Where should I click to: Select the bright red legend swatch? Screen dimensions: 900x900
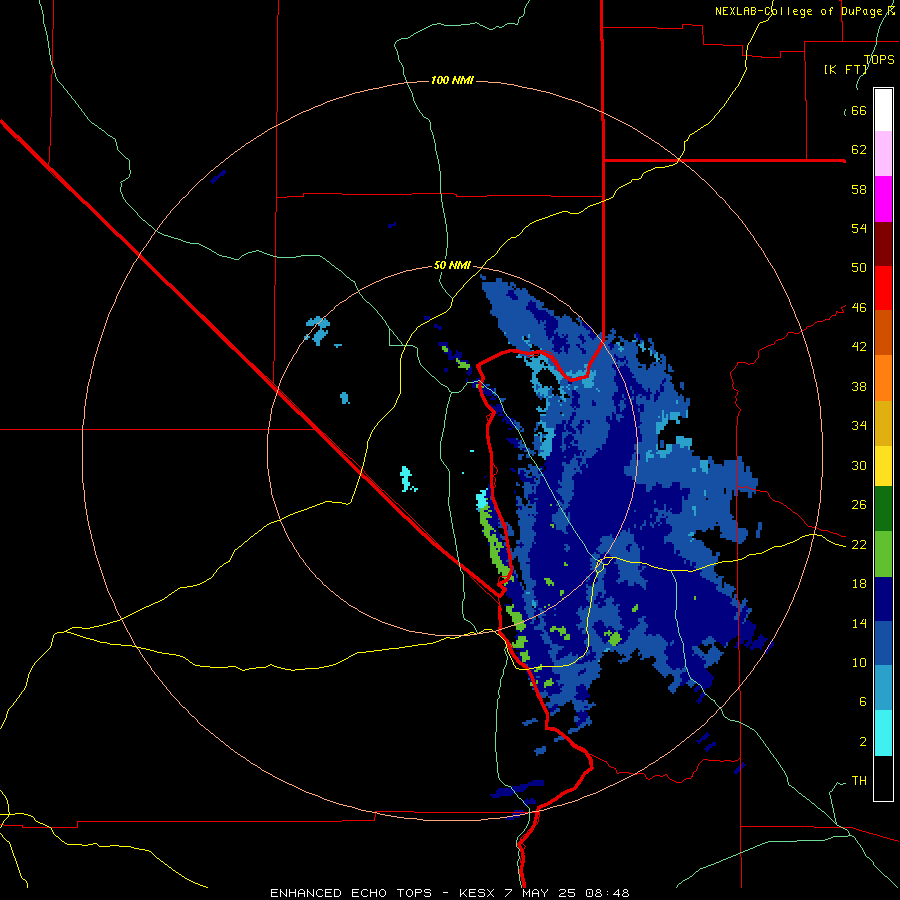click(x=883, y=288)
